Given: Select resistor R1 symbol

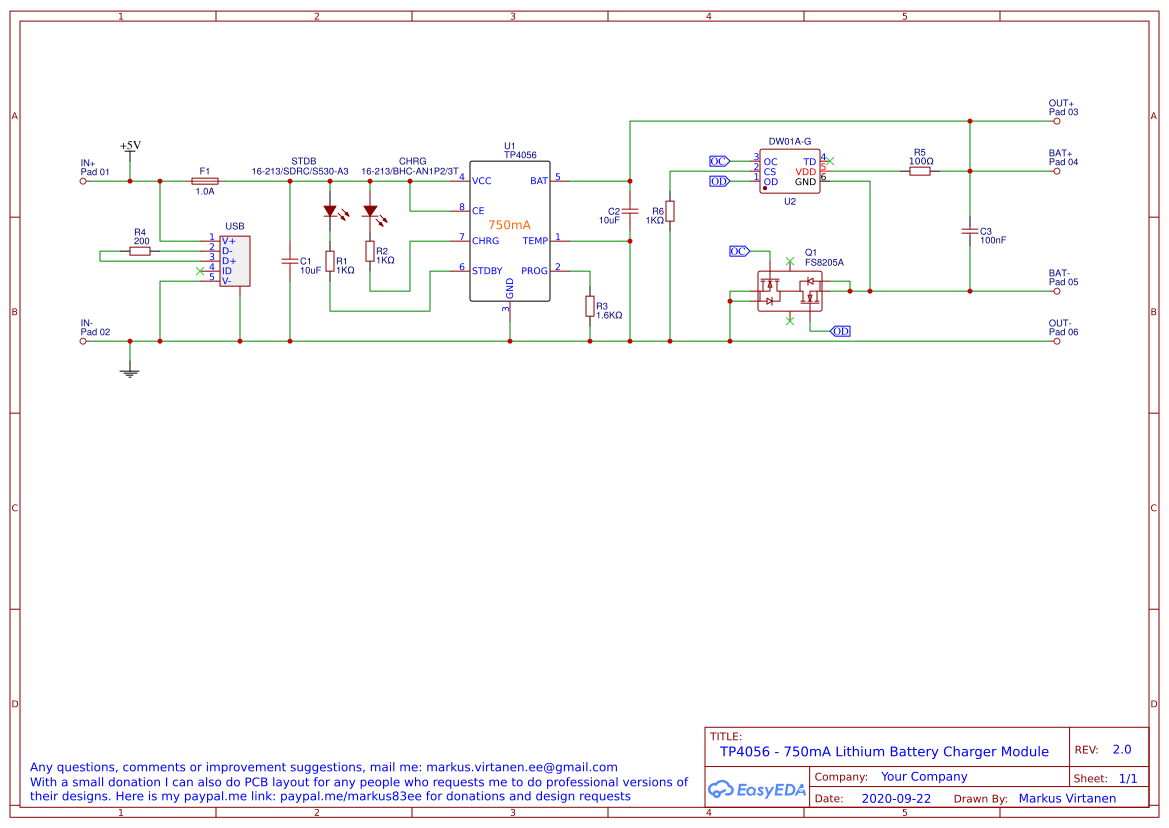Looking at the screenshot, I should click(x=330, y=261).
